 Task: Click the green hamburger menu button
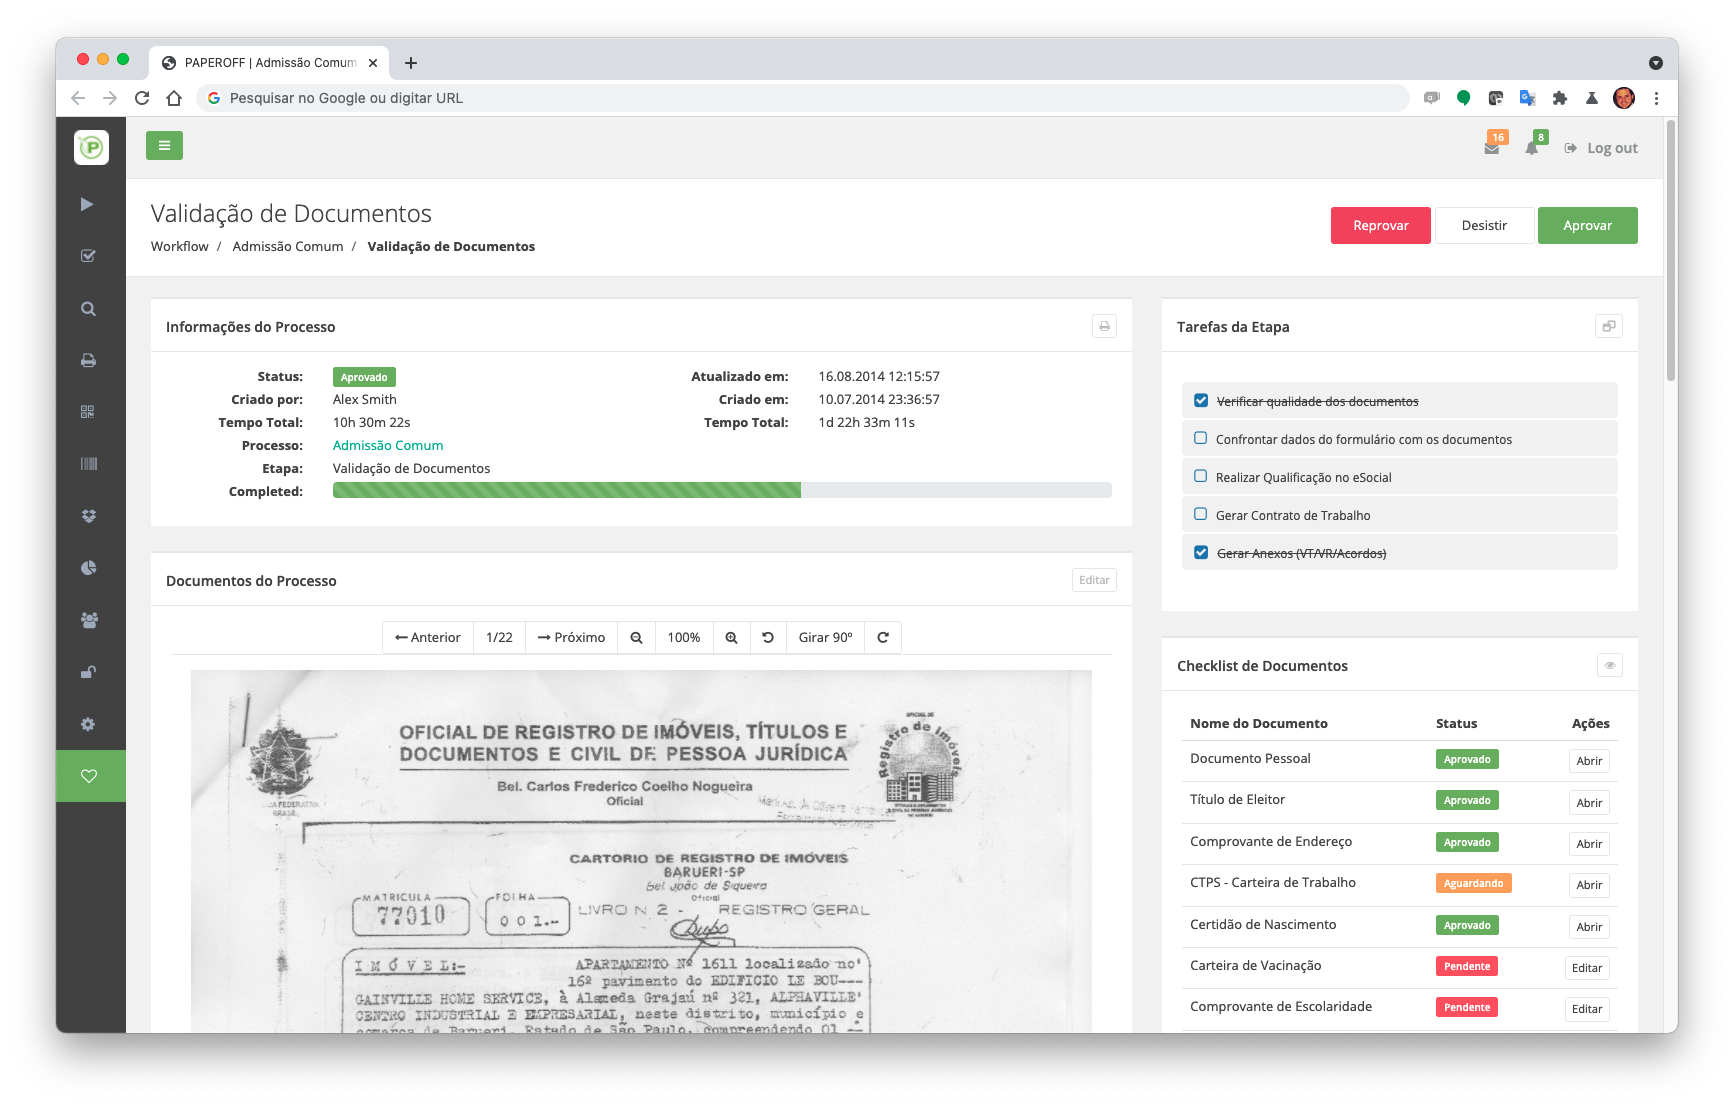(x=164, y=146)
